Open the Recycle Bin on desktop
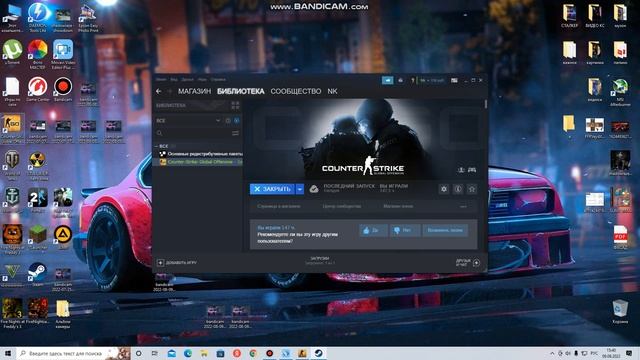This screenshot has width=640, height=360. (620, 311)
